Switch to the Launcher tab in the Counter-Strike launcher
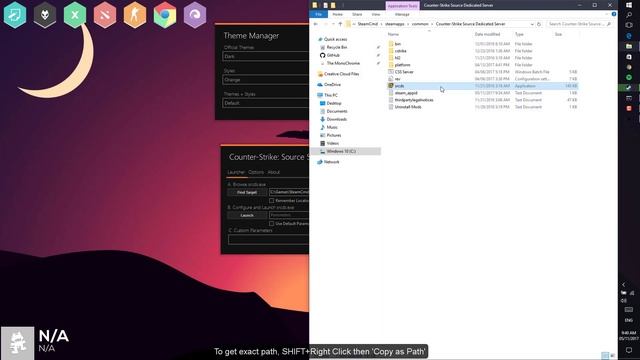The height and width of the screenshot is (360, 640). [x=236, y=172]
